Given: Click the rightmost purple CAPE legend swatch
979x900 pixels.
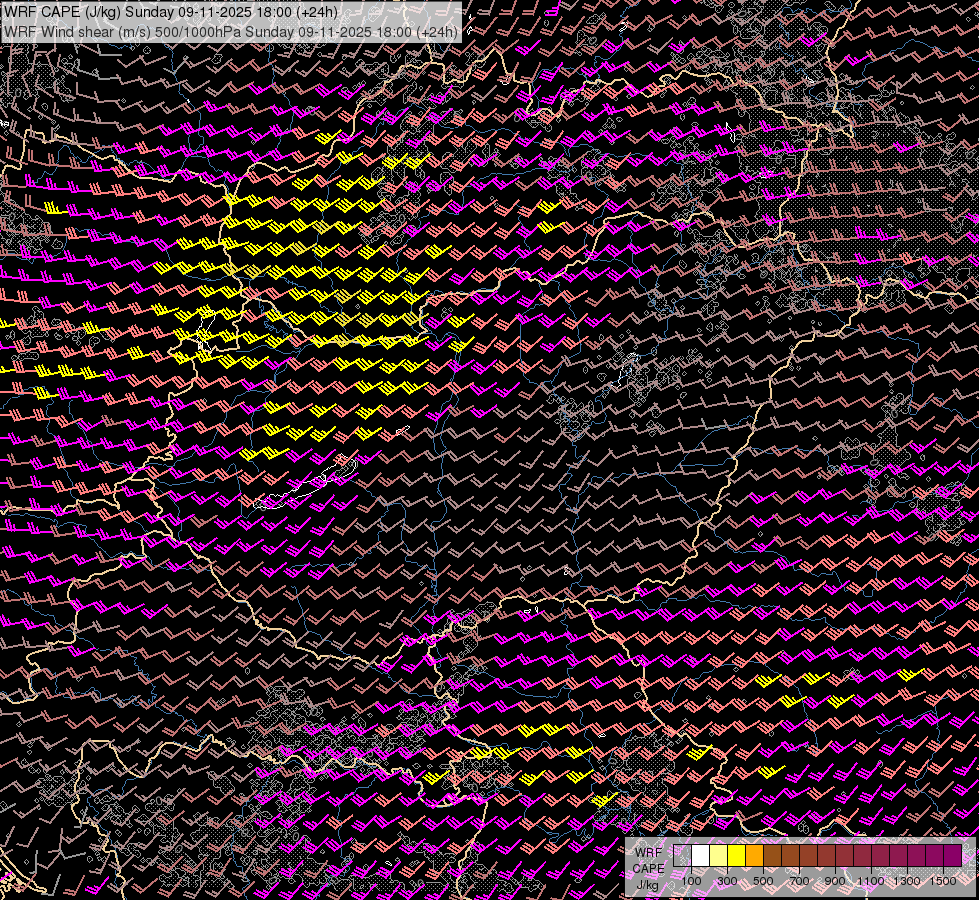Looking at the screenshot, I should (x=952, y=856).
